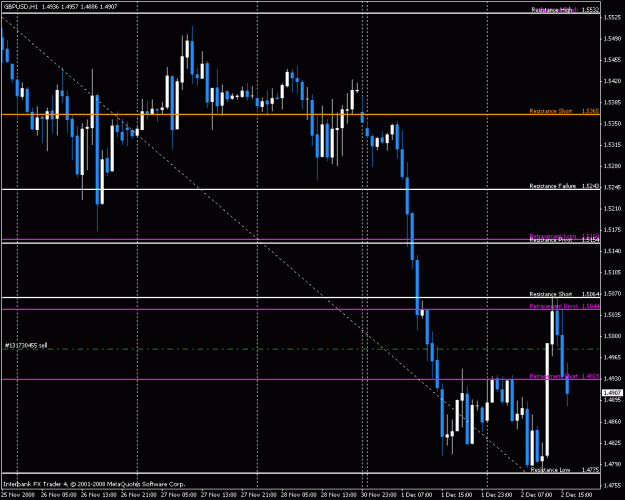
Task: Click the '26 Nov 21:00' time axis label
Action: [138, 495]
